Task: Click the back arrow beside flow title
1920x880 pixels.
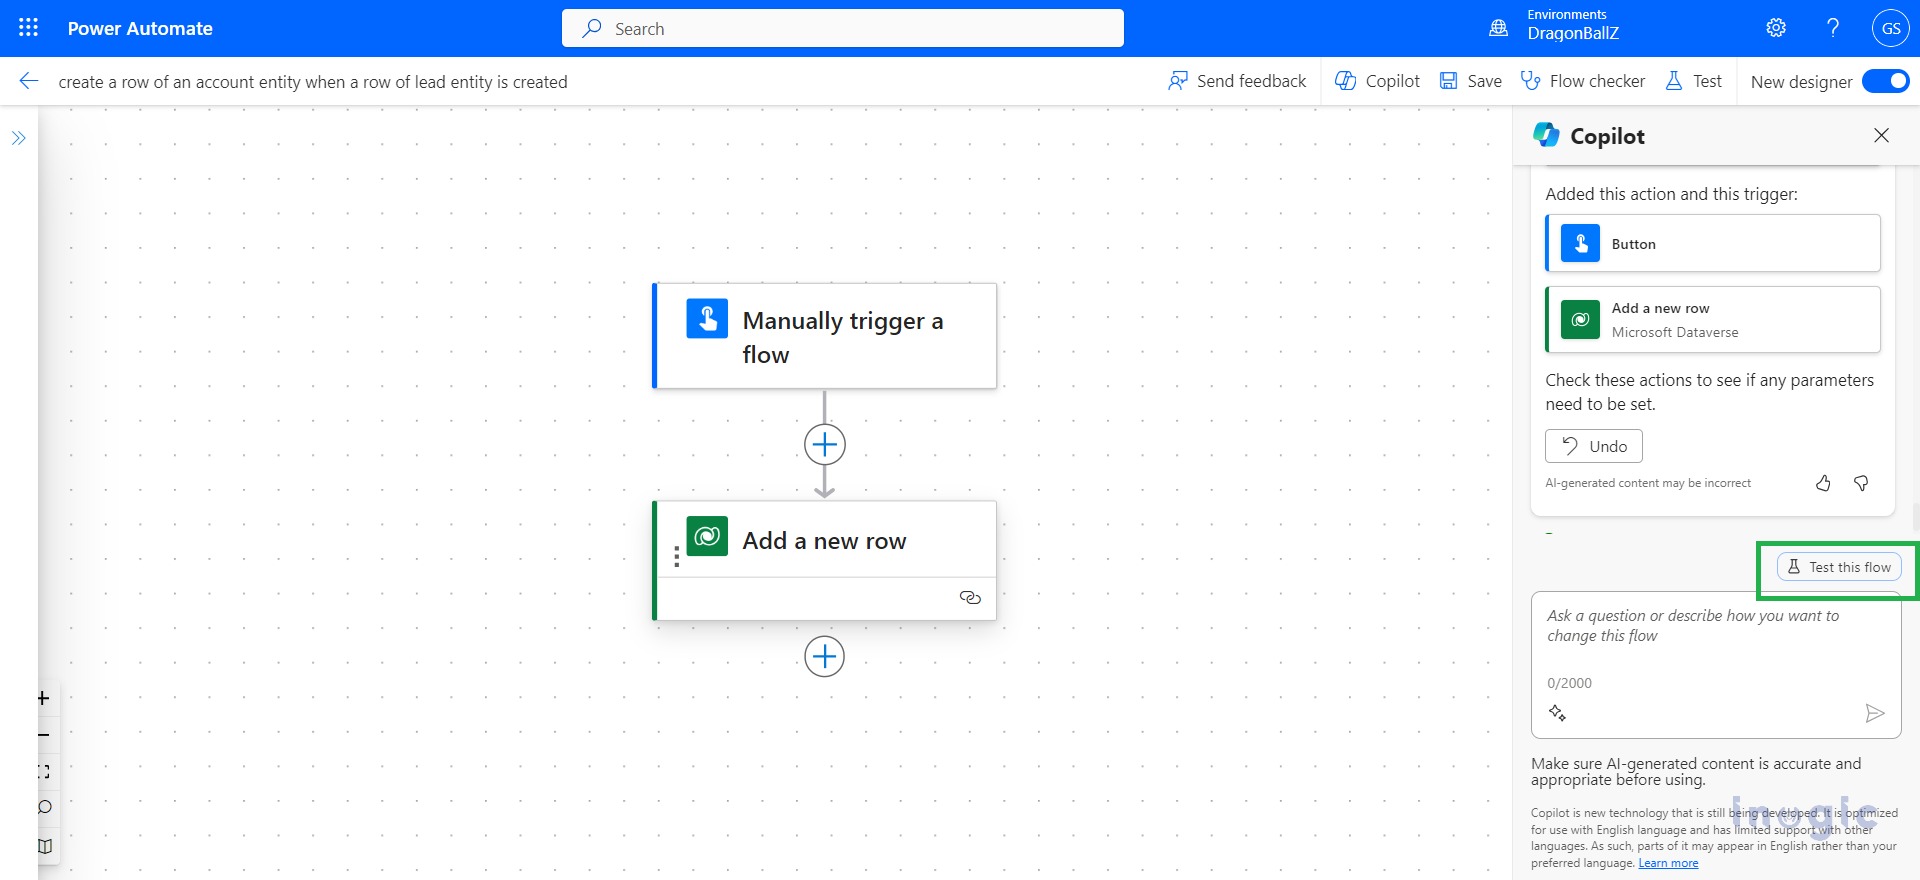Action: [29, 81]
